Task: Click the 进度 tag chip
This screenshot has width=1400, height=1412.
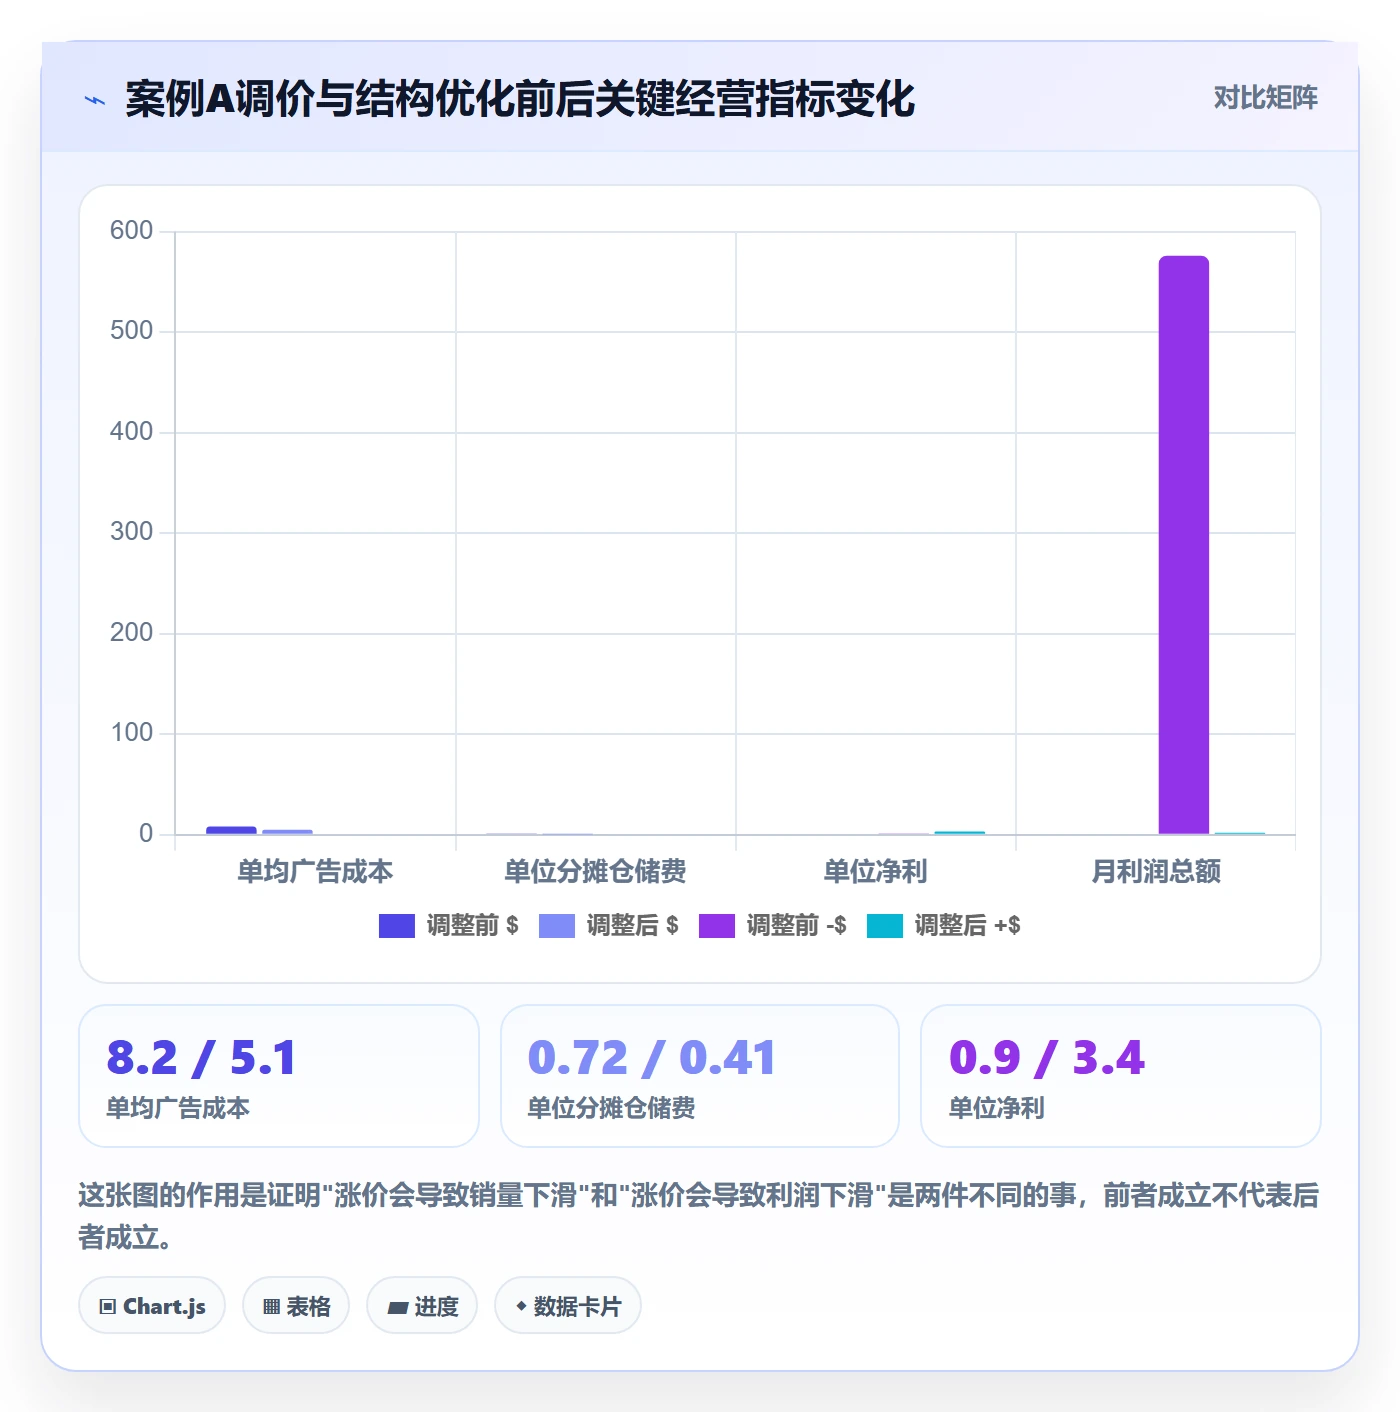Action: [x=422, y=1306]
